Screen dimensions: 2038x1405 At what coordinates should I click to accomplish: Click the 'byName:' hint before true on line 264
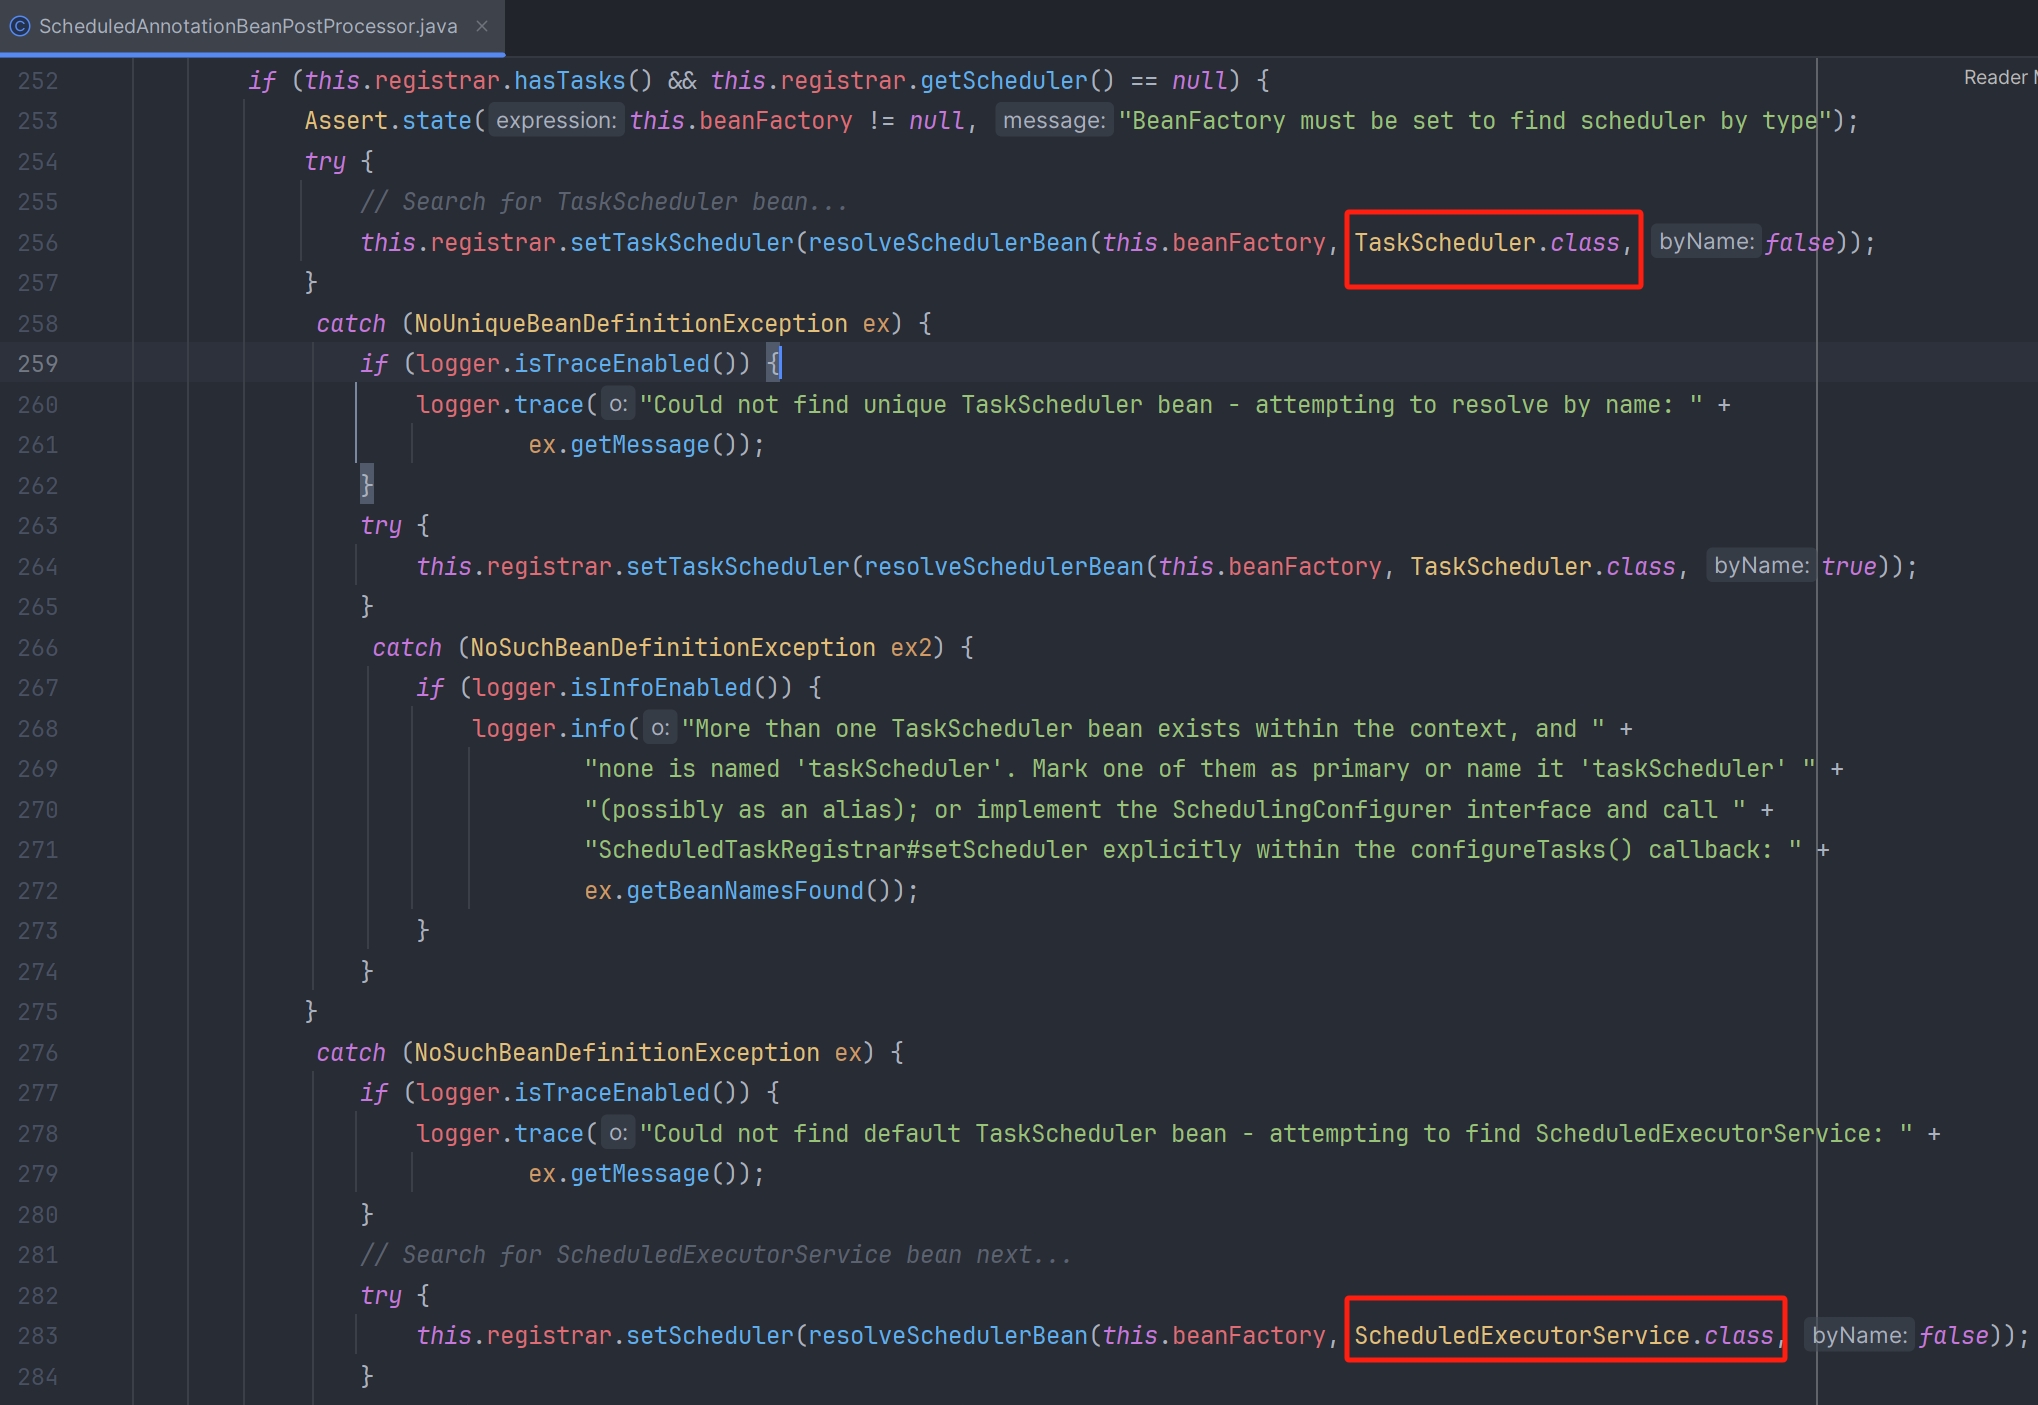(x=1760, y=566)
